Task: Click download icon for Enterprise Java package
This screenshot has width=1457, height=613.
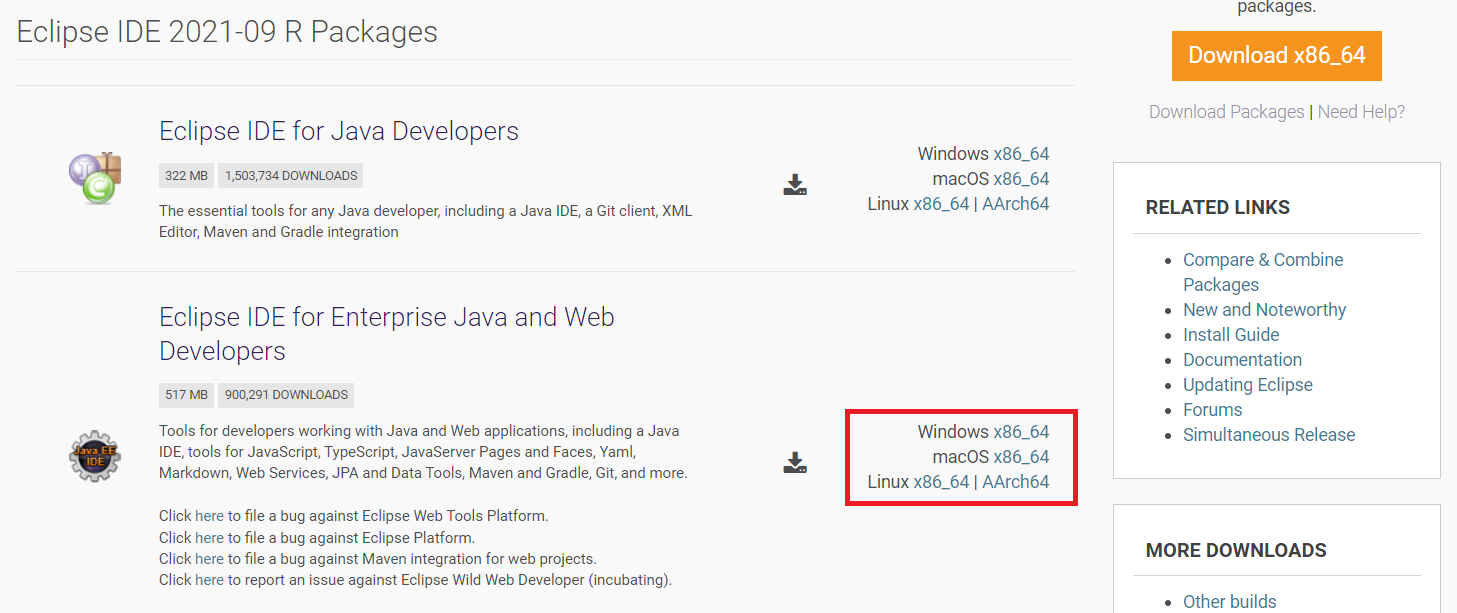Action: click(795, 462)
